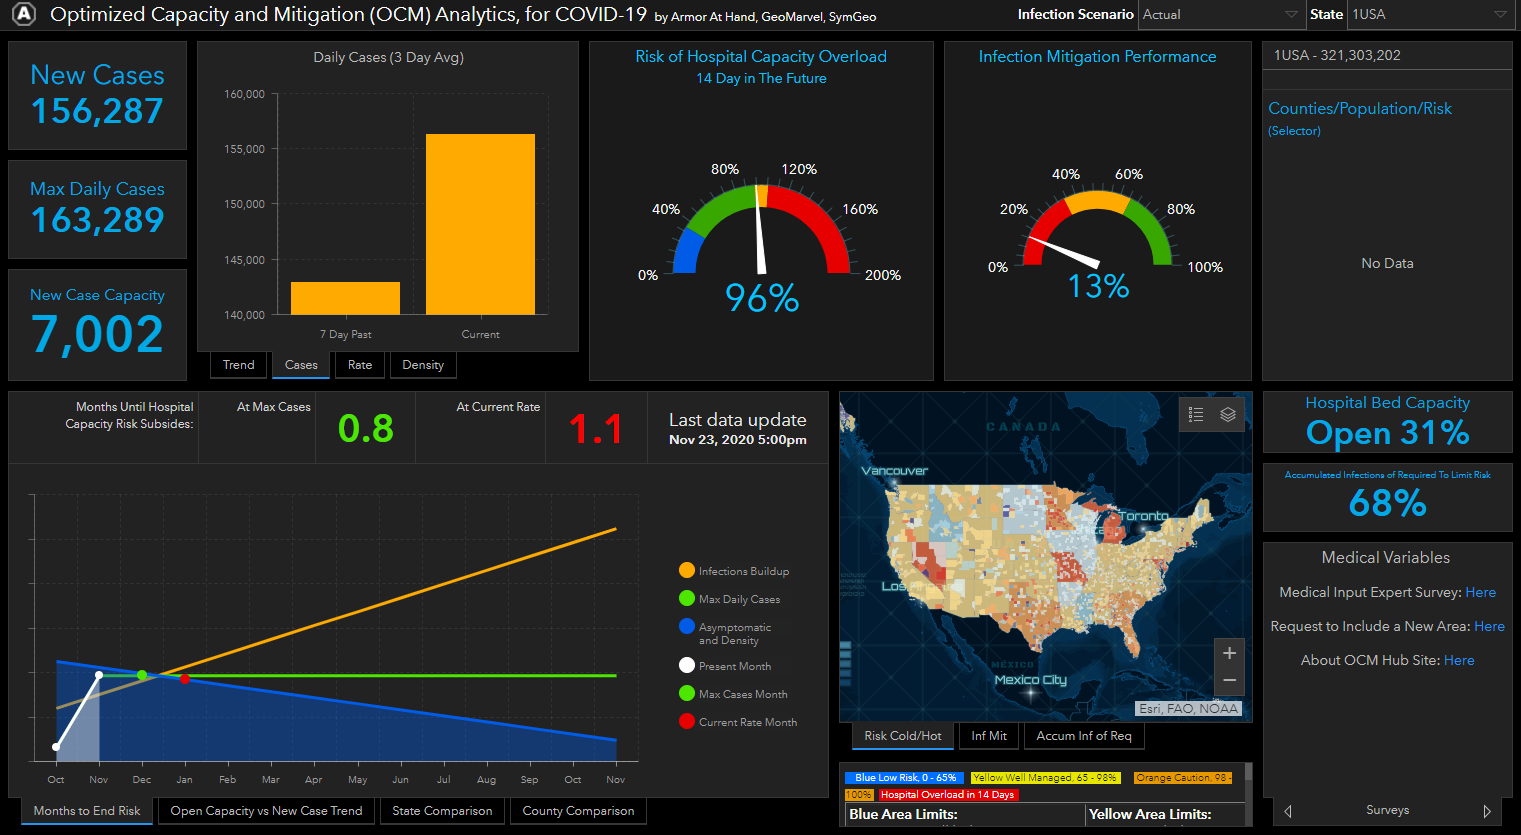Screen dimensions: 1521x835
Task: Open the map layer list
Action: [1229, 414]
